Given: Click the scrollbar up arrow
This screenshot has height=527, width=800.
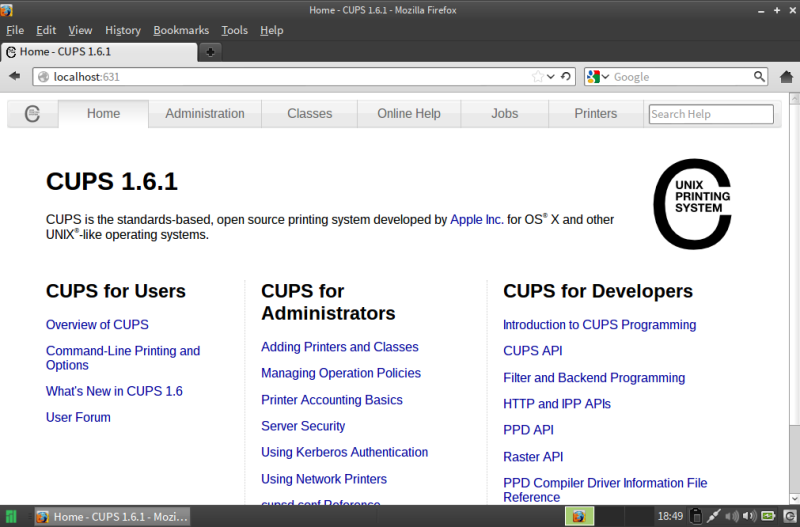Looking at the screenshot, I should tap(794, 98).
